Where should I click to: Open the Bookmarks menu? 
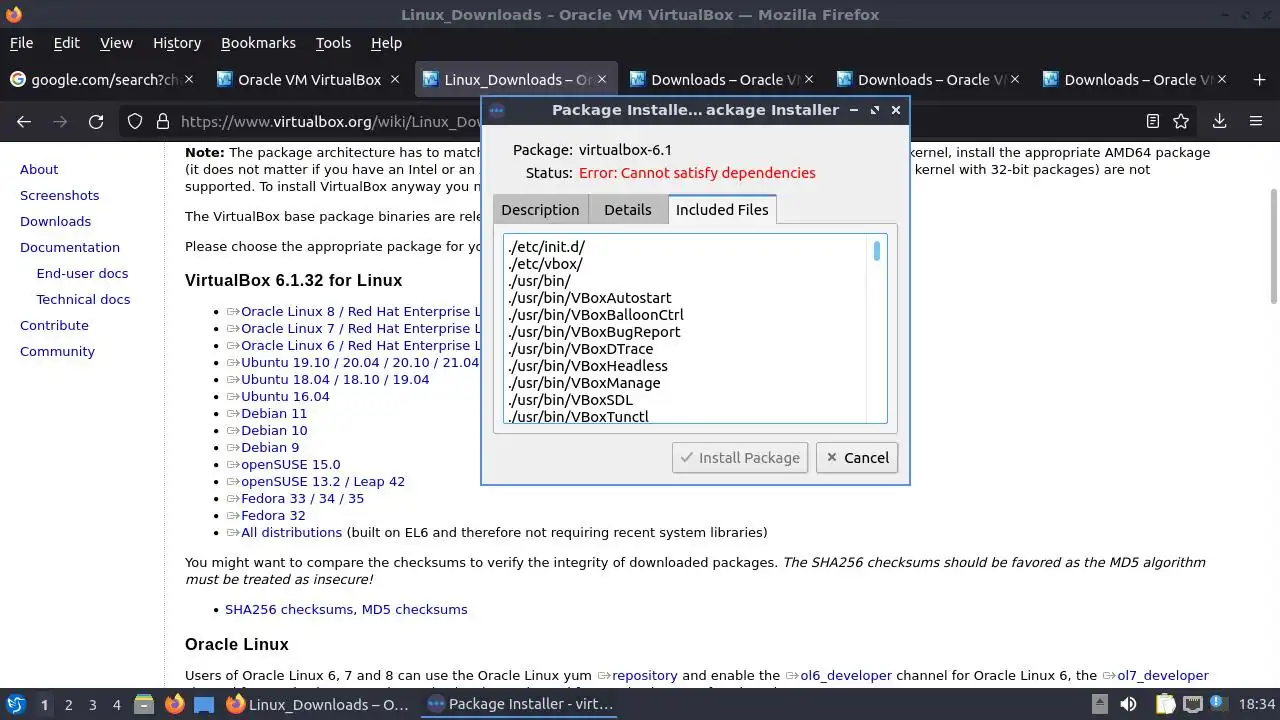258,43
